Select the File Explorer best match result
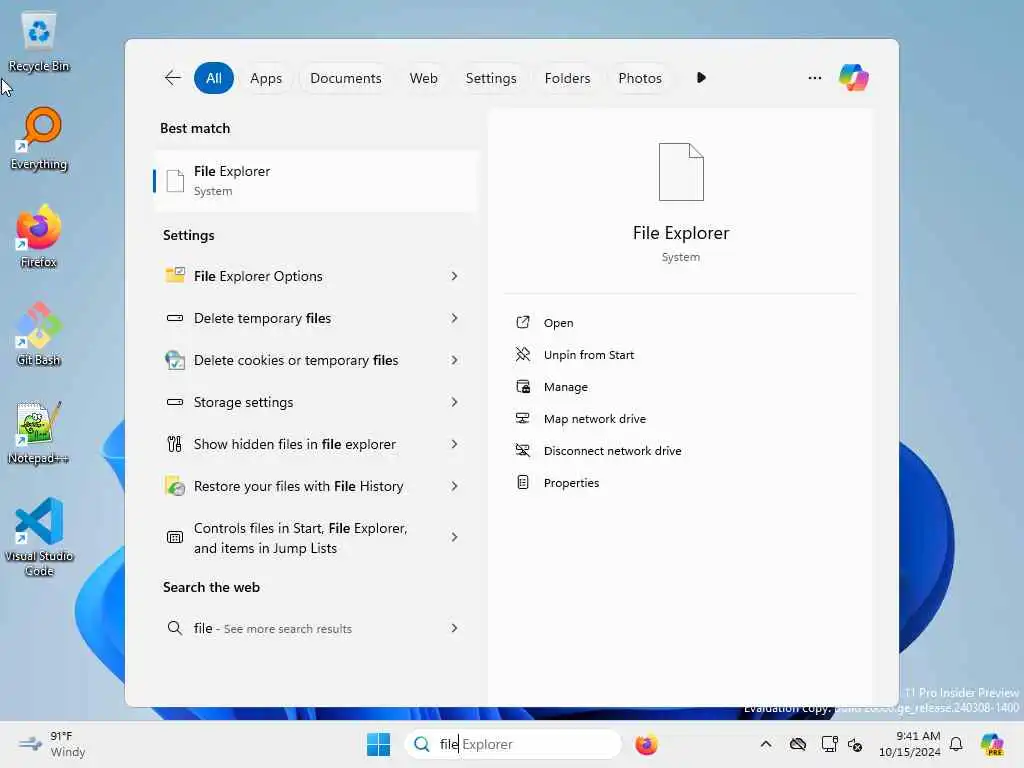 click(x=315, y=181)
